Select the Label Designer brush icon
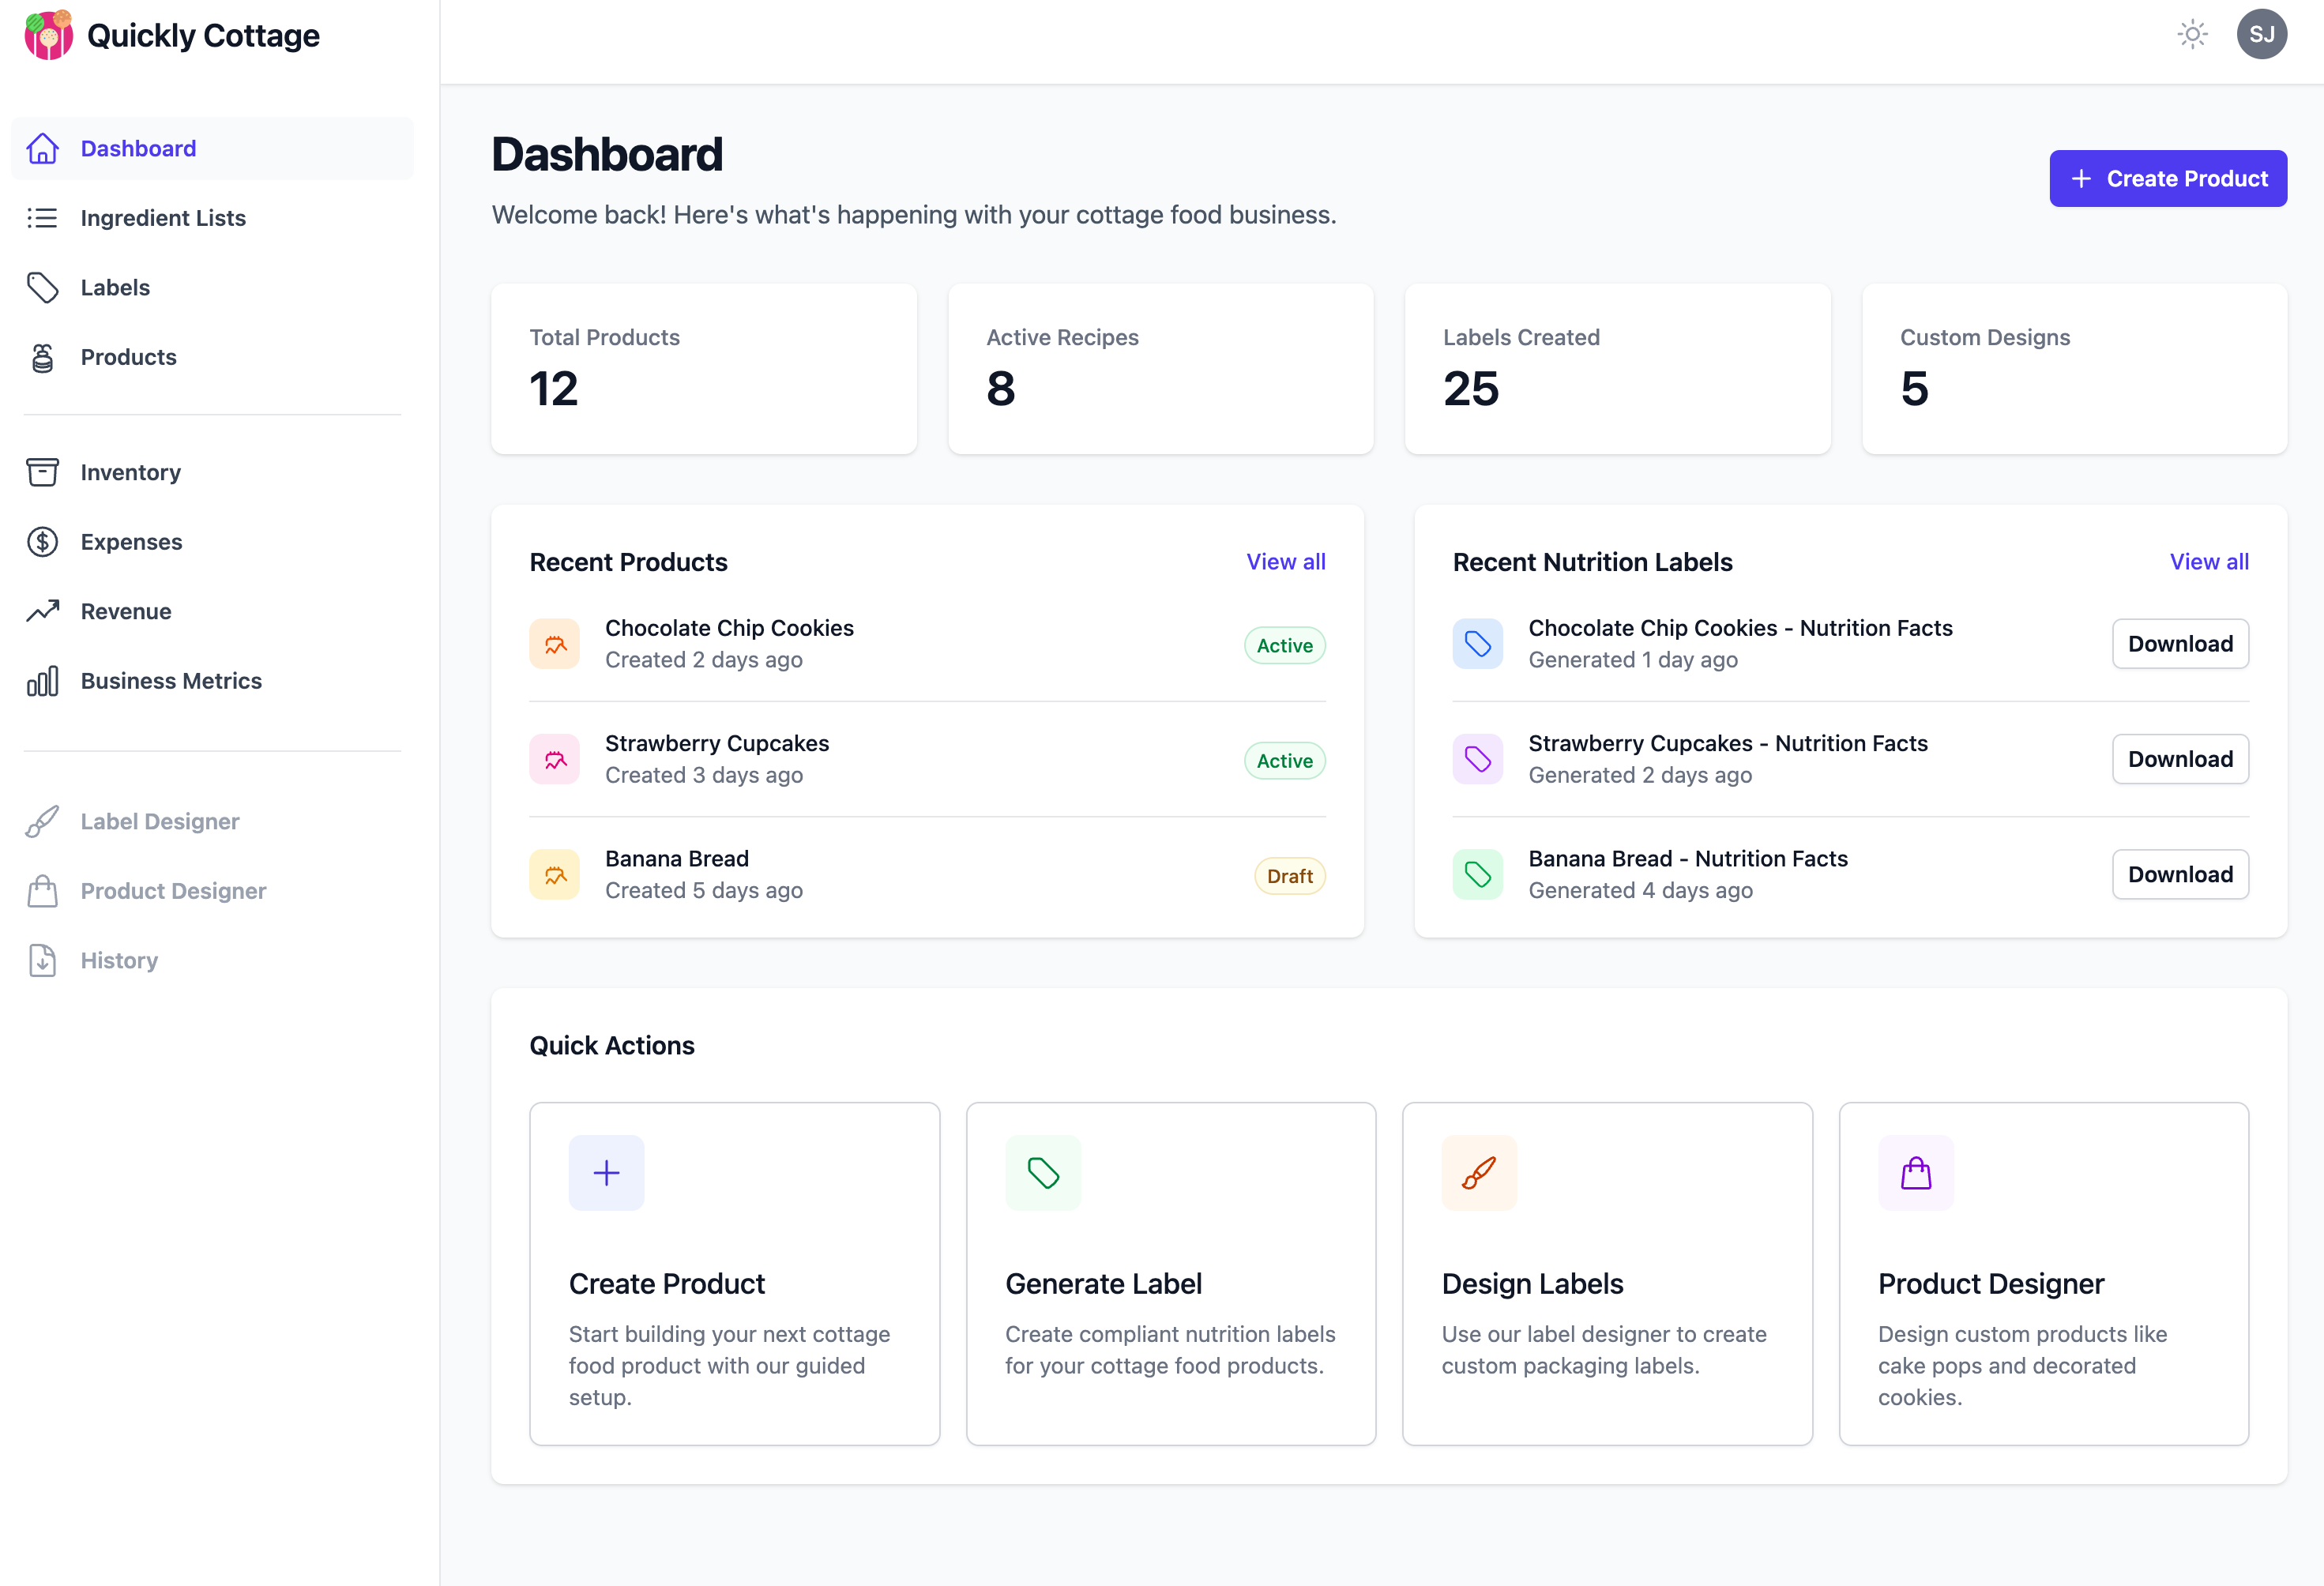Image resolution: width=2324 pixels, height=1586 pixels. click(x=43, y=821)
